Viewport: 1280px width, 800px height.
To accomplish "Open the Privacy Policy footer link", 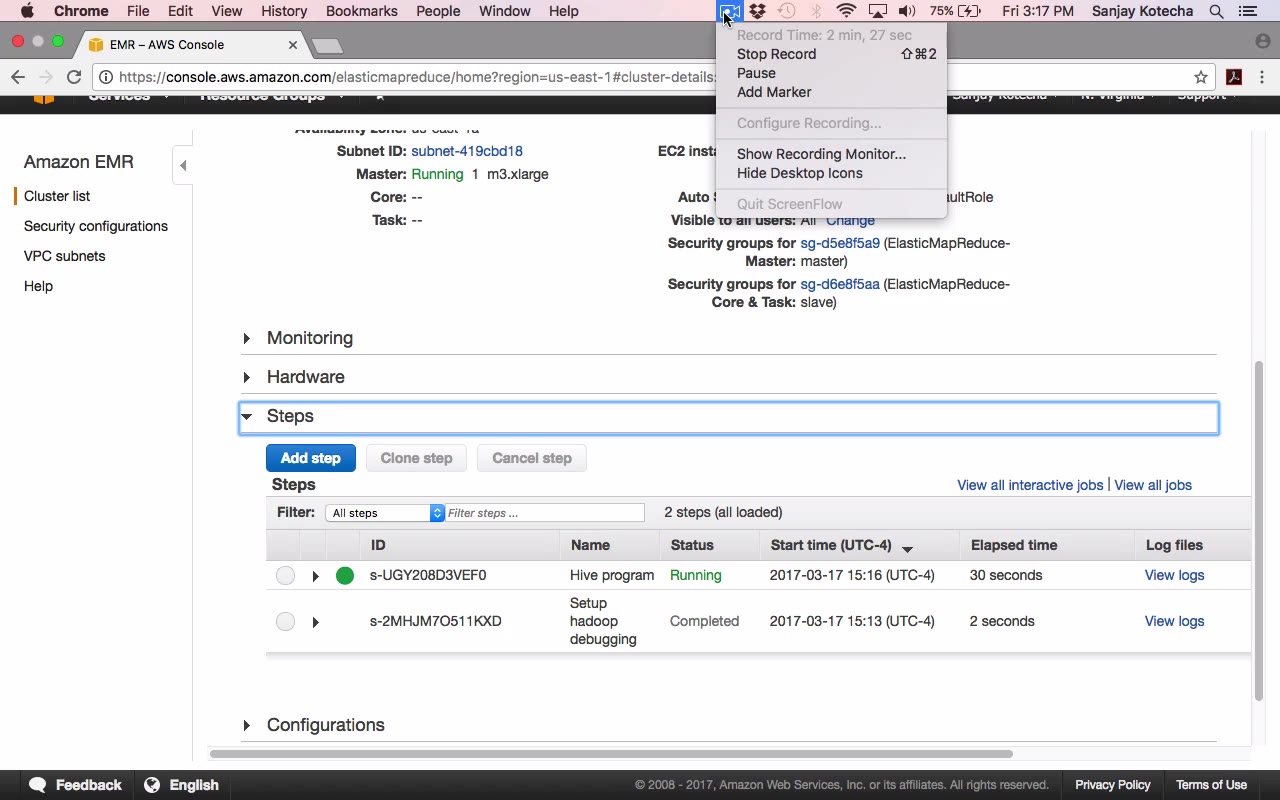I will pyautogui.click(x=1113, y=785).
